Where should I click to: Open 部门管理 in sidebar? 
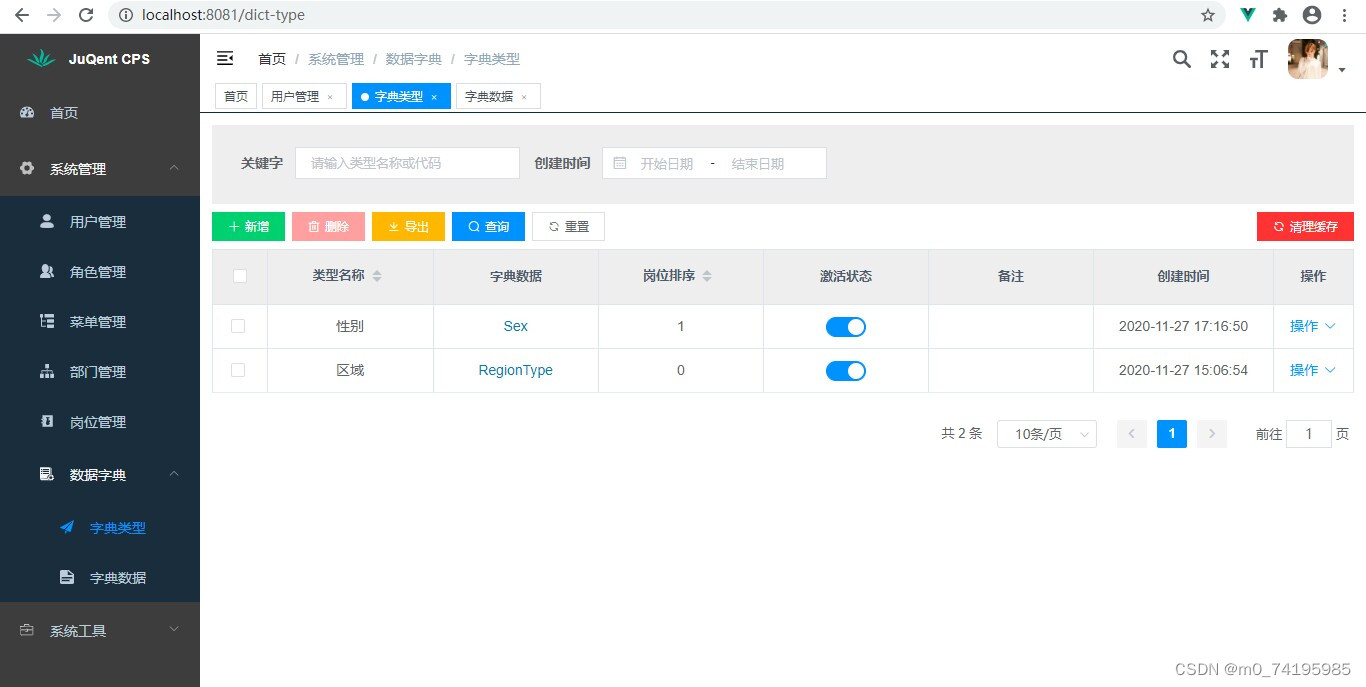pos(100,372)
